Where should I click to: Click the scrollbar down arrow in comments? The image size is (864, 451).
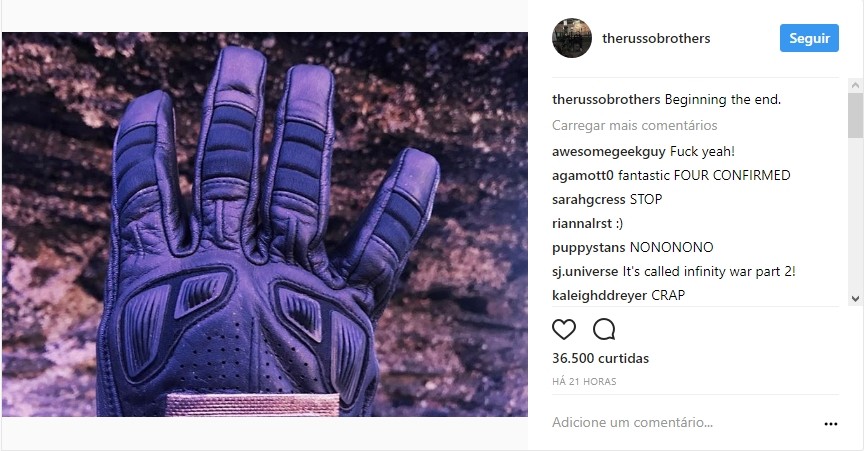tap(855, 298)
